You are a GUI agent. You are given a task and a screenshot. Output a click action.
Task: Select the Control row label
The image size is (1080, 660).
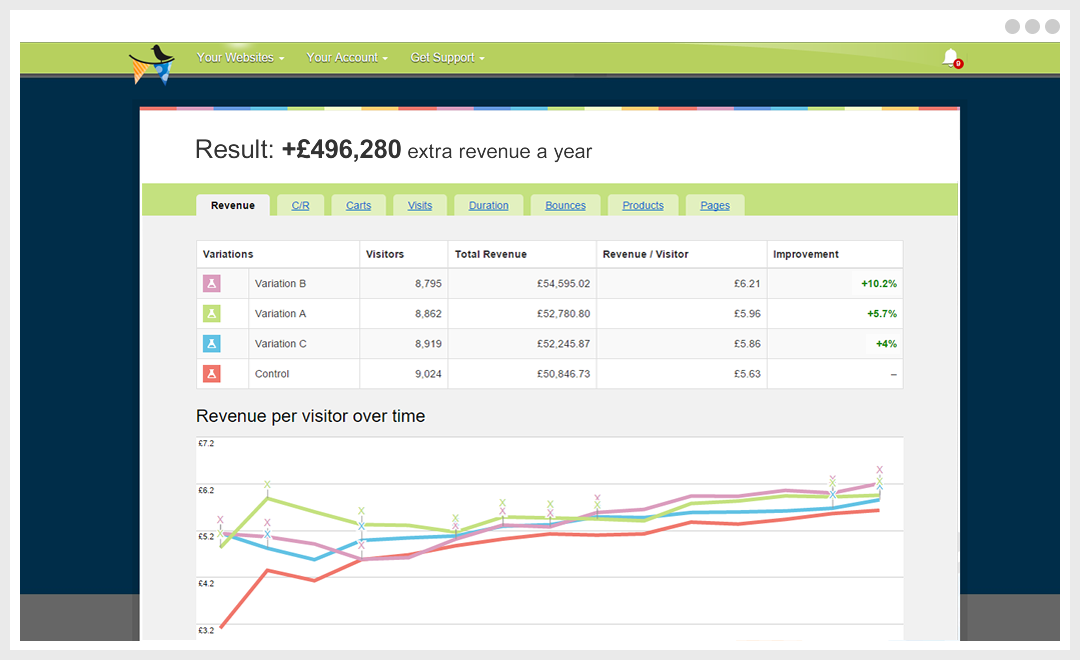click(272, 373)
